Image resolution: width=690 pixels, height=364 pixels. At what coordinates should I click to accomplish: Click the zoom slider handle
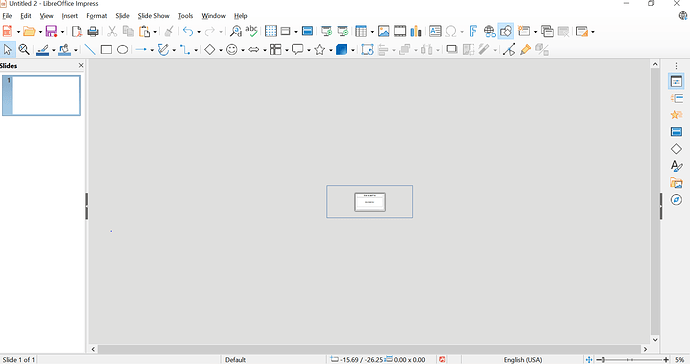(x=603, y=360)
